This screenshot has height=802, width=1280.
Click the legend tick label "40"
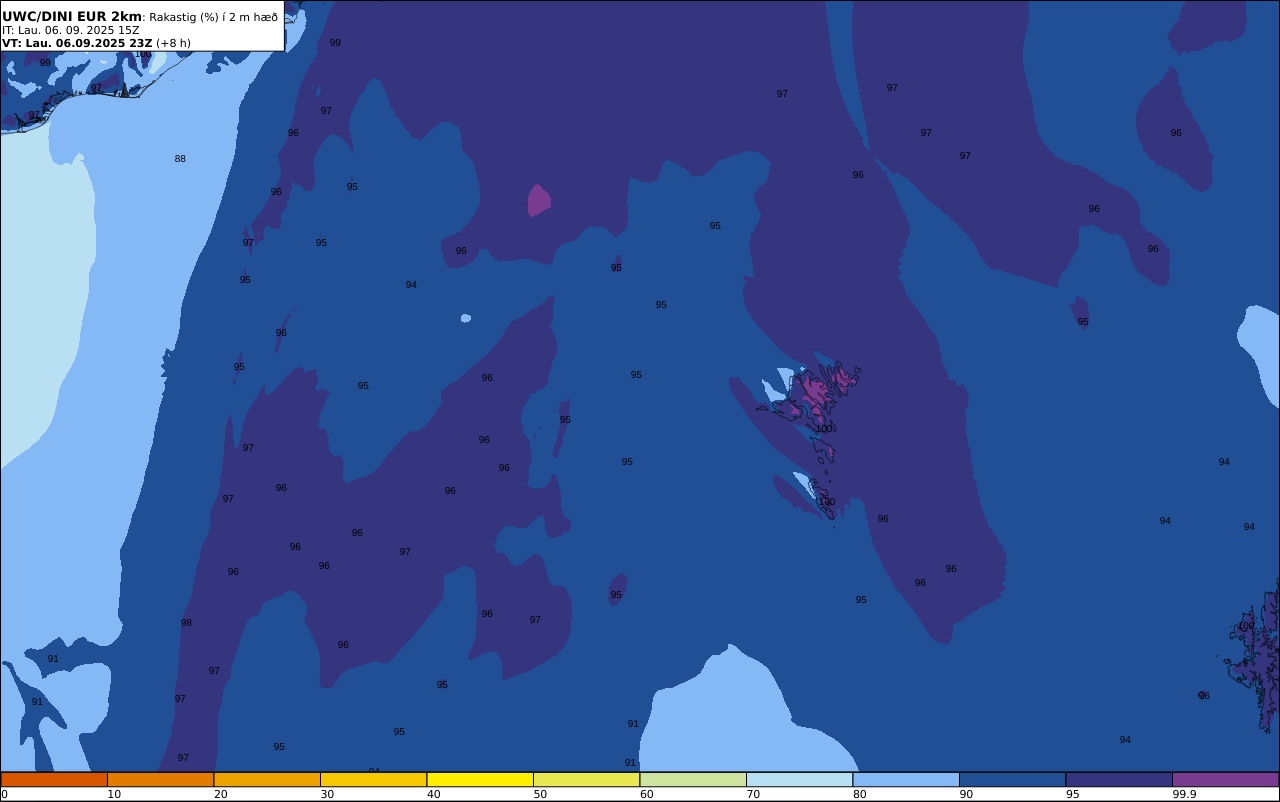(x=433, y=794)
